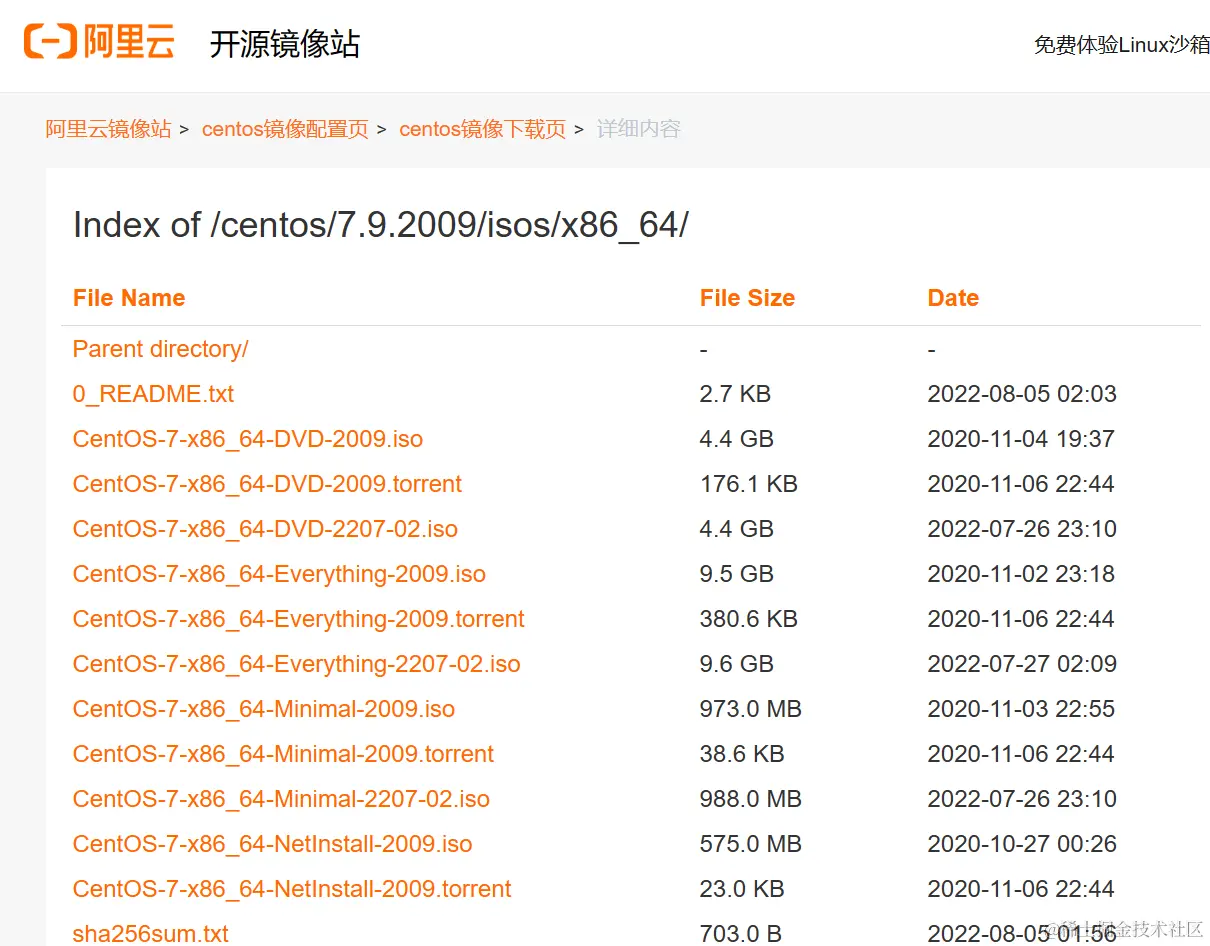1210x946 pixels.
Task: Download CentOS-7-x86_64-DVD-2207-02.iso
Action: point(265,529)
